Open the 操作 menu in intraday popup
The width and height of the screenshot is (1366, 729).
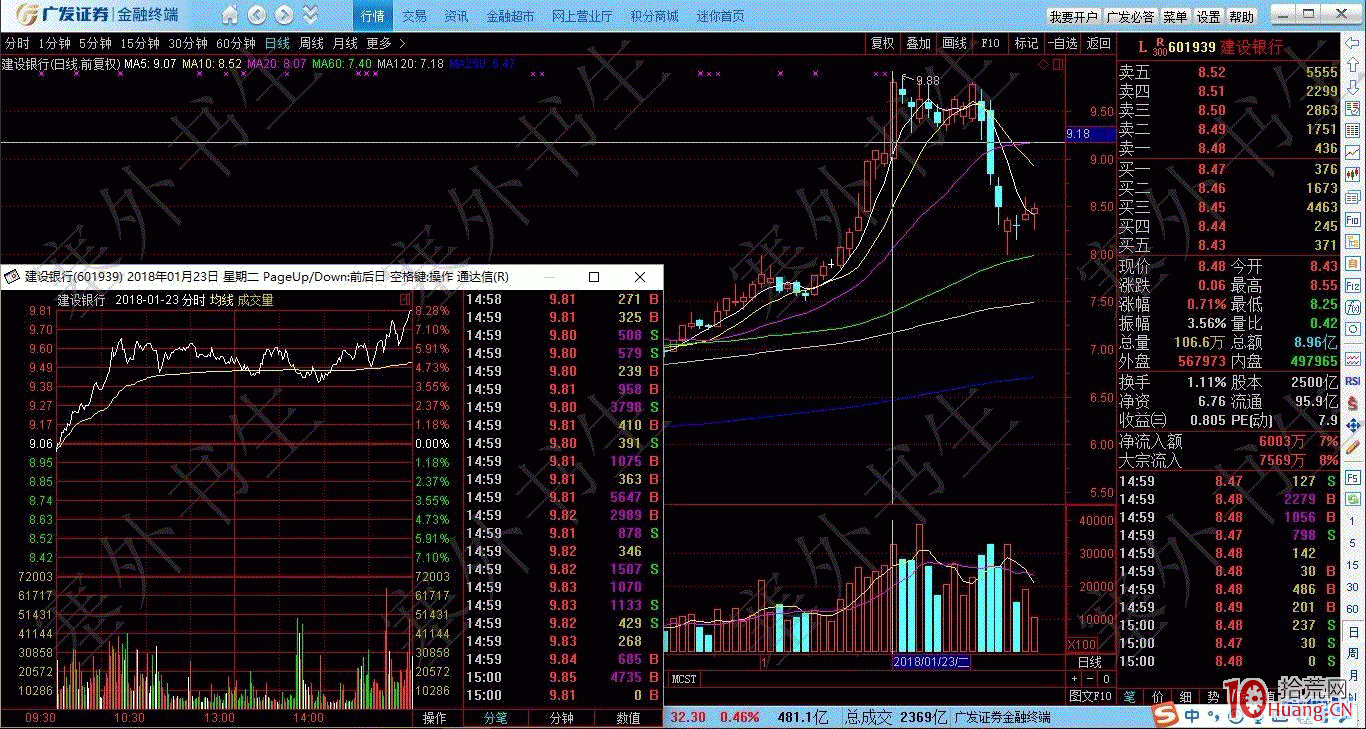[435, 718]
